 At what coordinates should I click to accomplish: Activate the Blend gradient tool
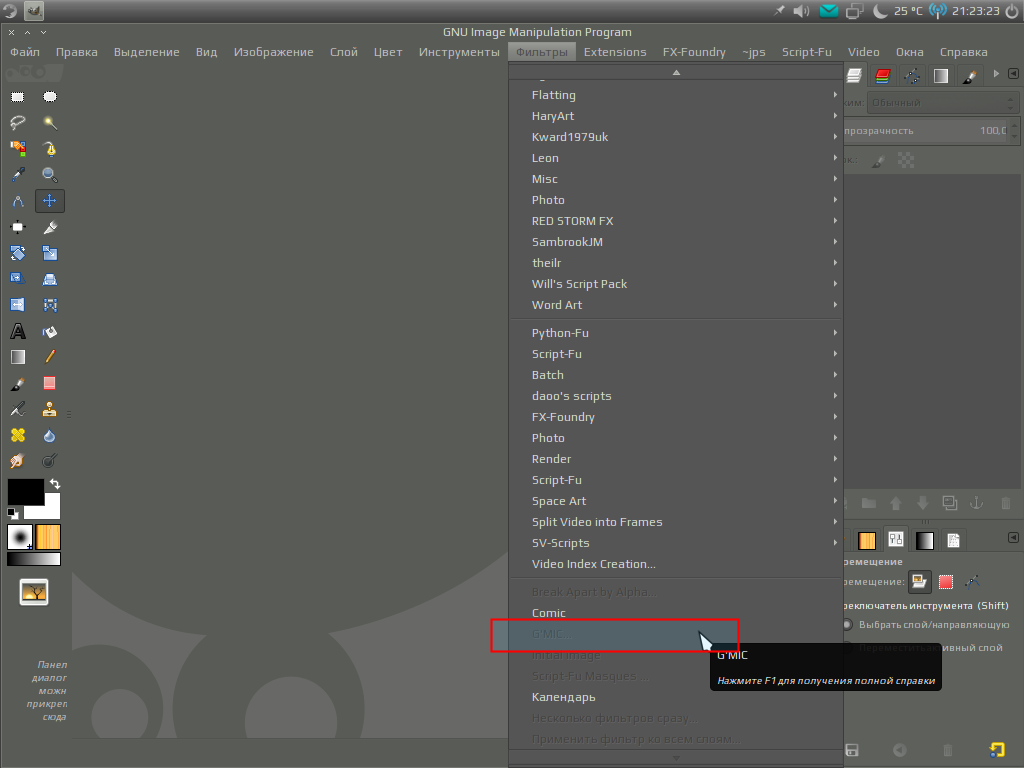[x=18, y=357]
